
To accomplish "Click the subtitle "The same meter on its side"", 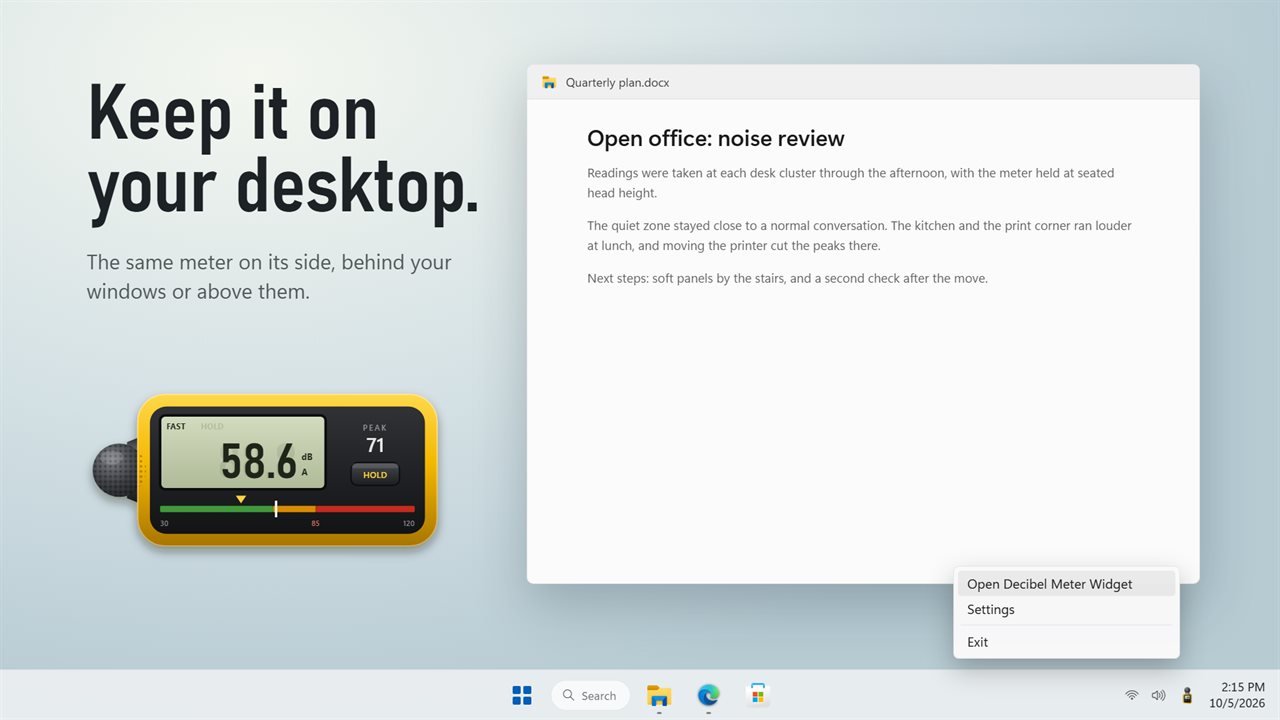I will click(x=269, y=277).
